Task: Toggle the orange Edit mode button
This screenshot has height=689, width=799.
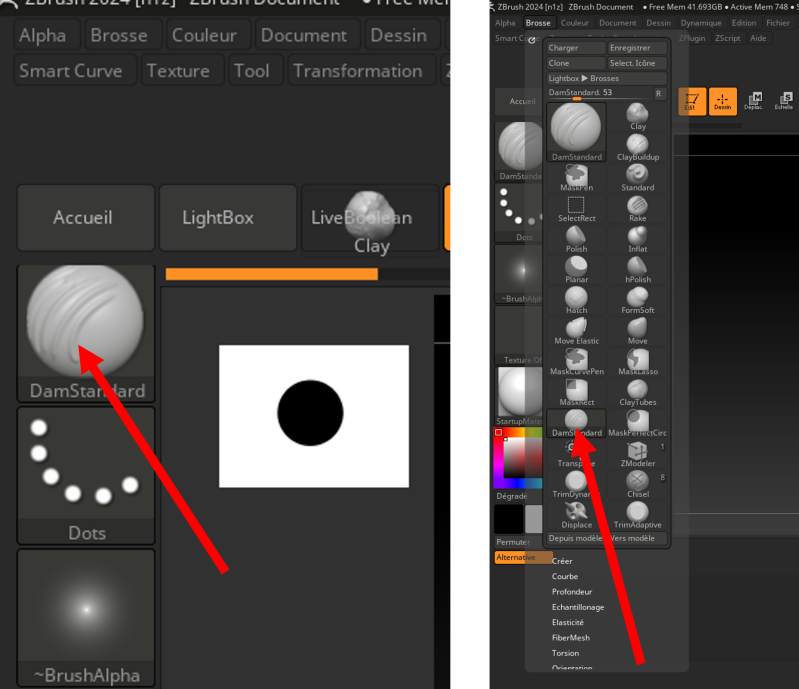Action: tap(692, 101)
